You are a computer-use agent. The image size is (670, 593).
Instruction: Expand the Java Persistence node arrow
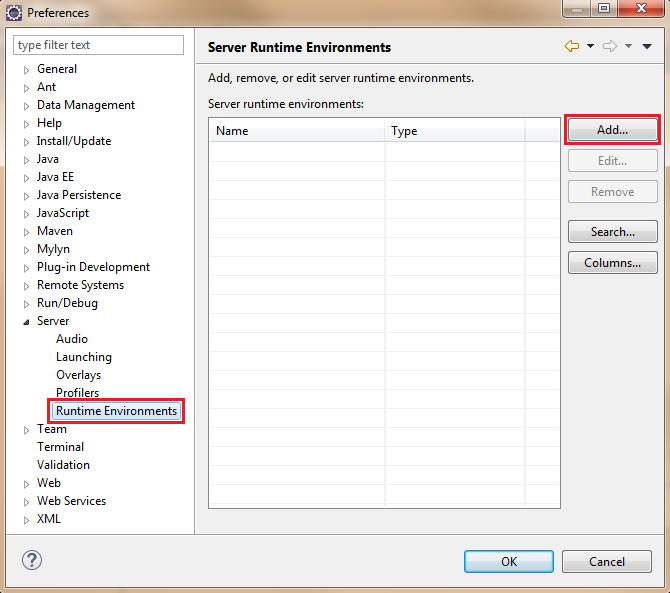coord(26,196)
